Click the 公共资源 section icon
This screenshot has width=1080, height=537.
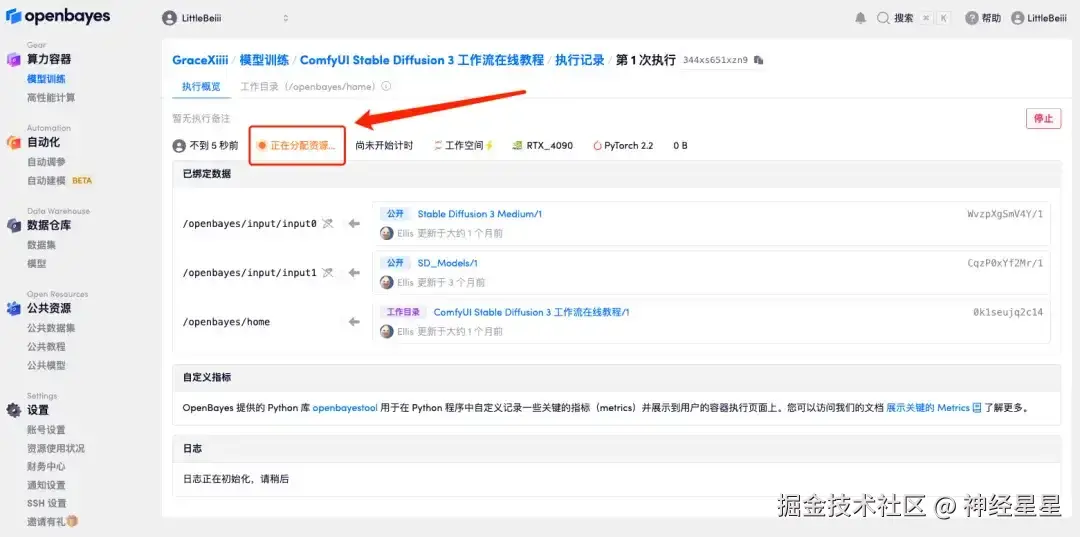(14, 308)
